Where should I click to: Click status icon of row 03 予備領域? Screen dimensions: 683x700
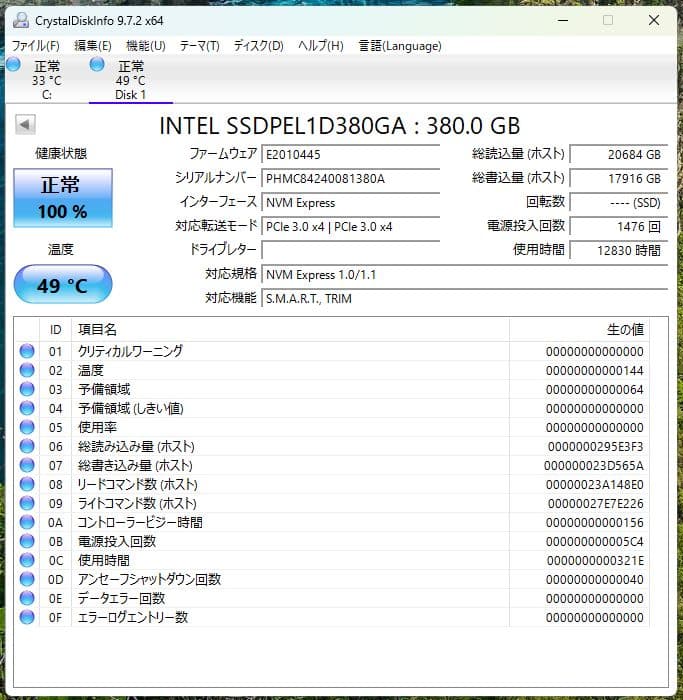point(27,389)
